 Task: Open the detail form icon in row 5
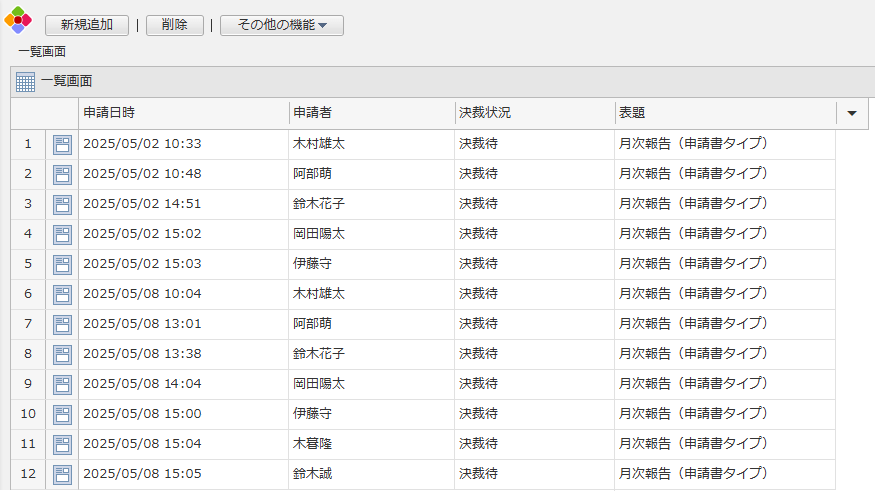point(62,264)
